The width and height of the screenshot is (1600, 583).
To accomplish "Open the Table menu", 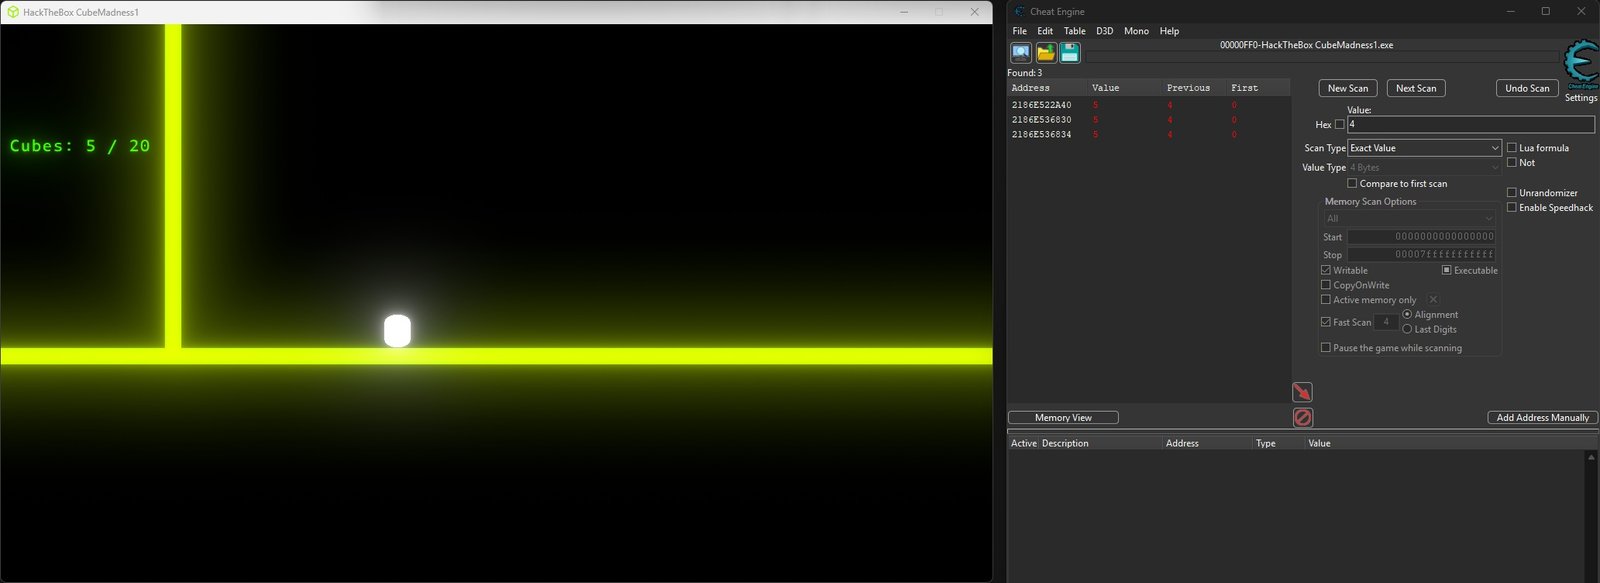I will pyautogui.click(x=1074, y=31).
